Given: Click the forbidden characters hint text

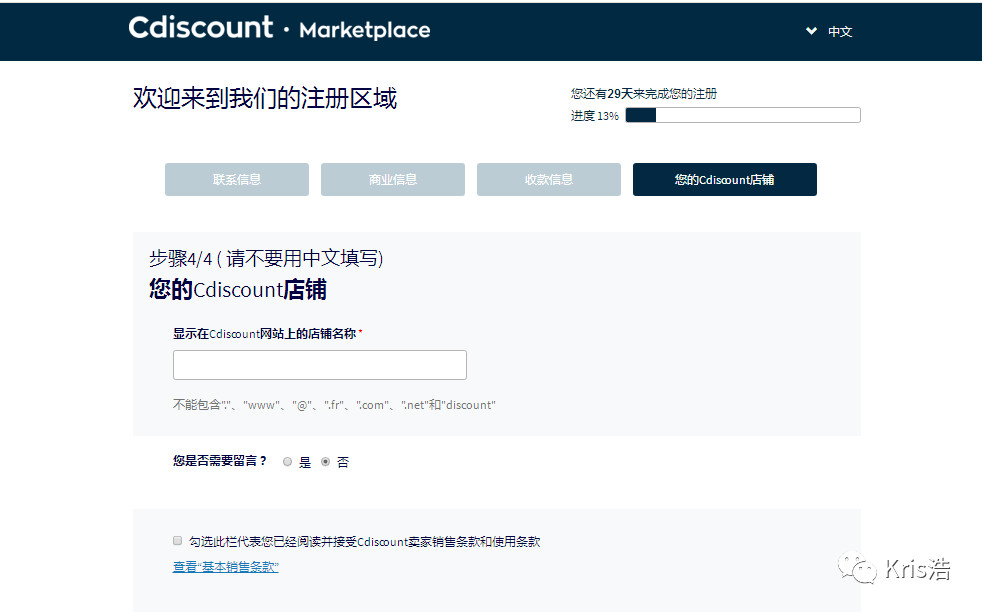Looking at the screenshot, I should tap(334, 405).
